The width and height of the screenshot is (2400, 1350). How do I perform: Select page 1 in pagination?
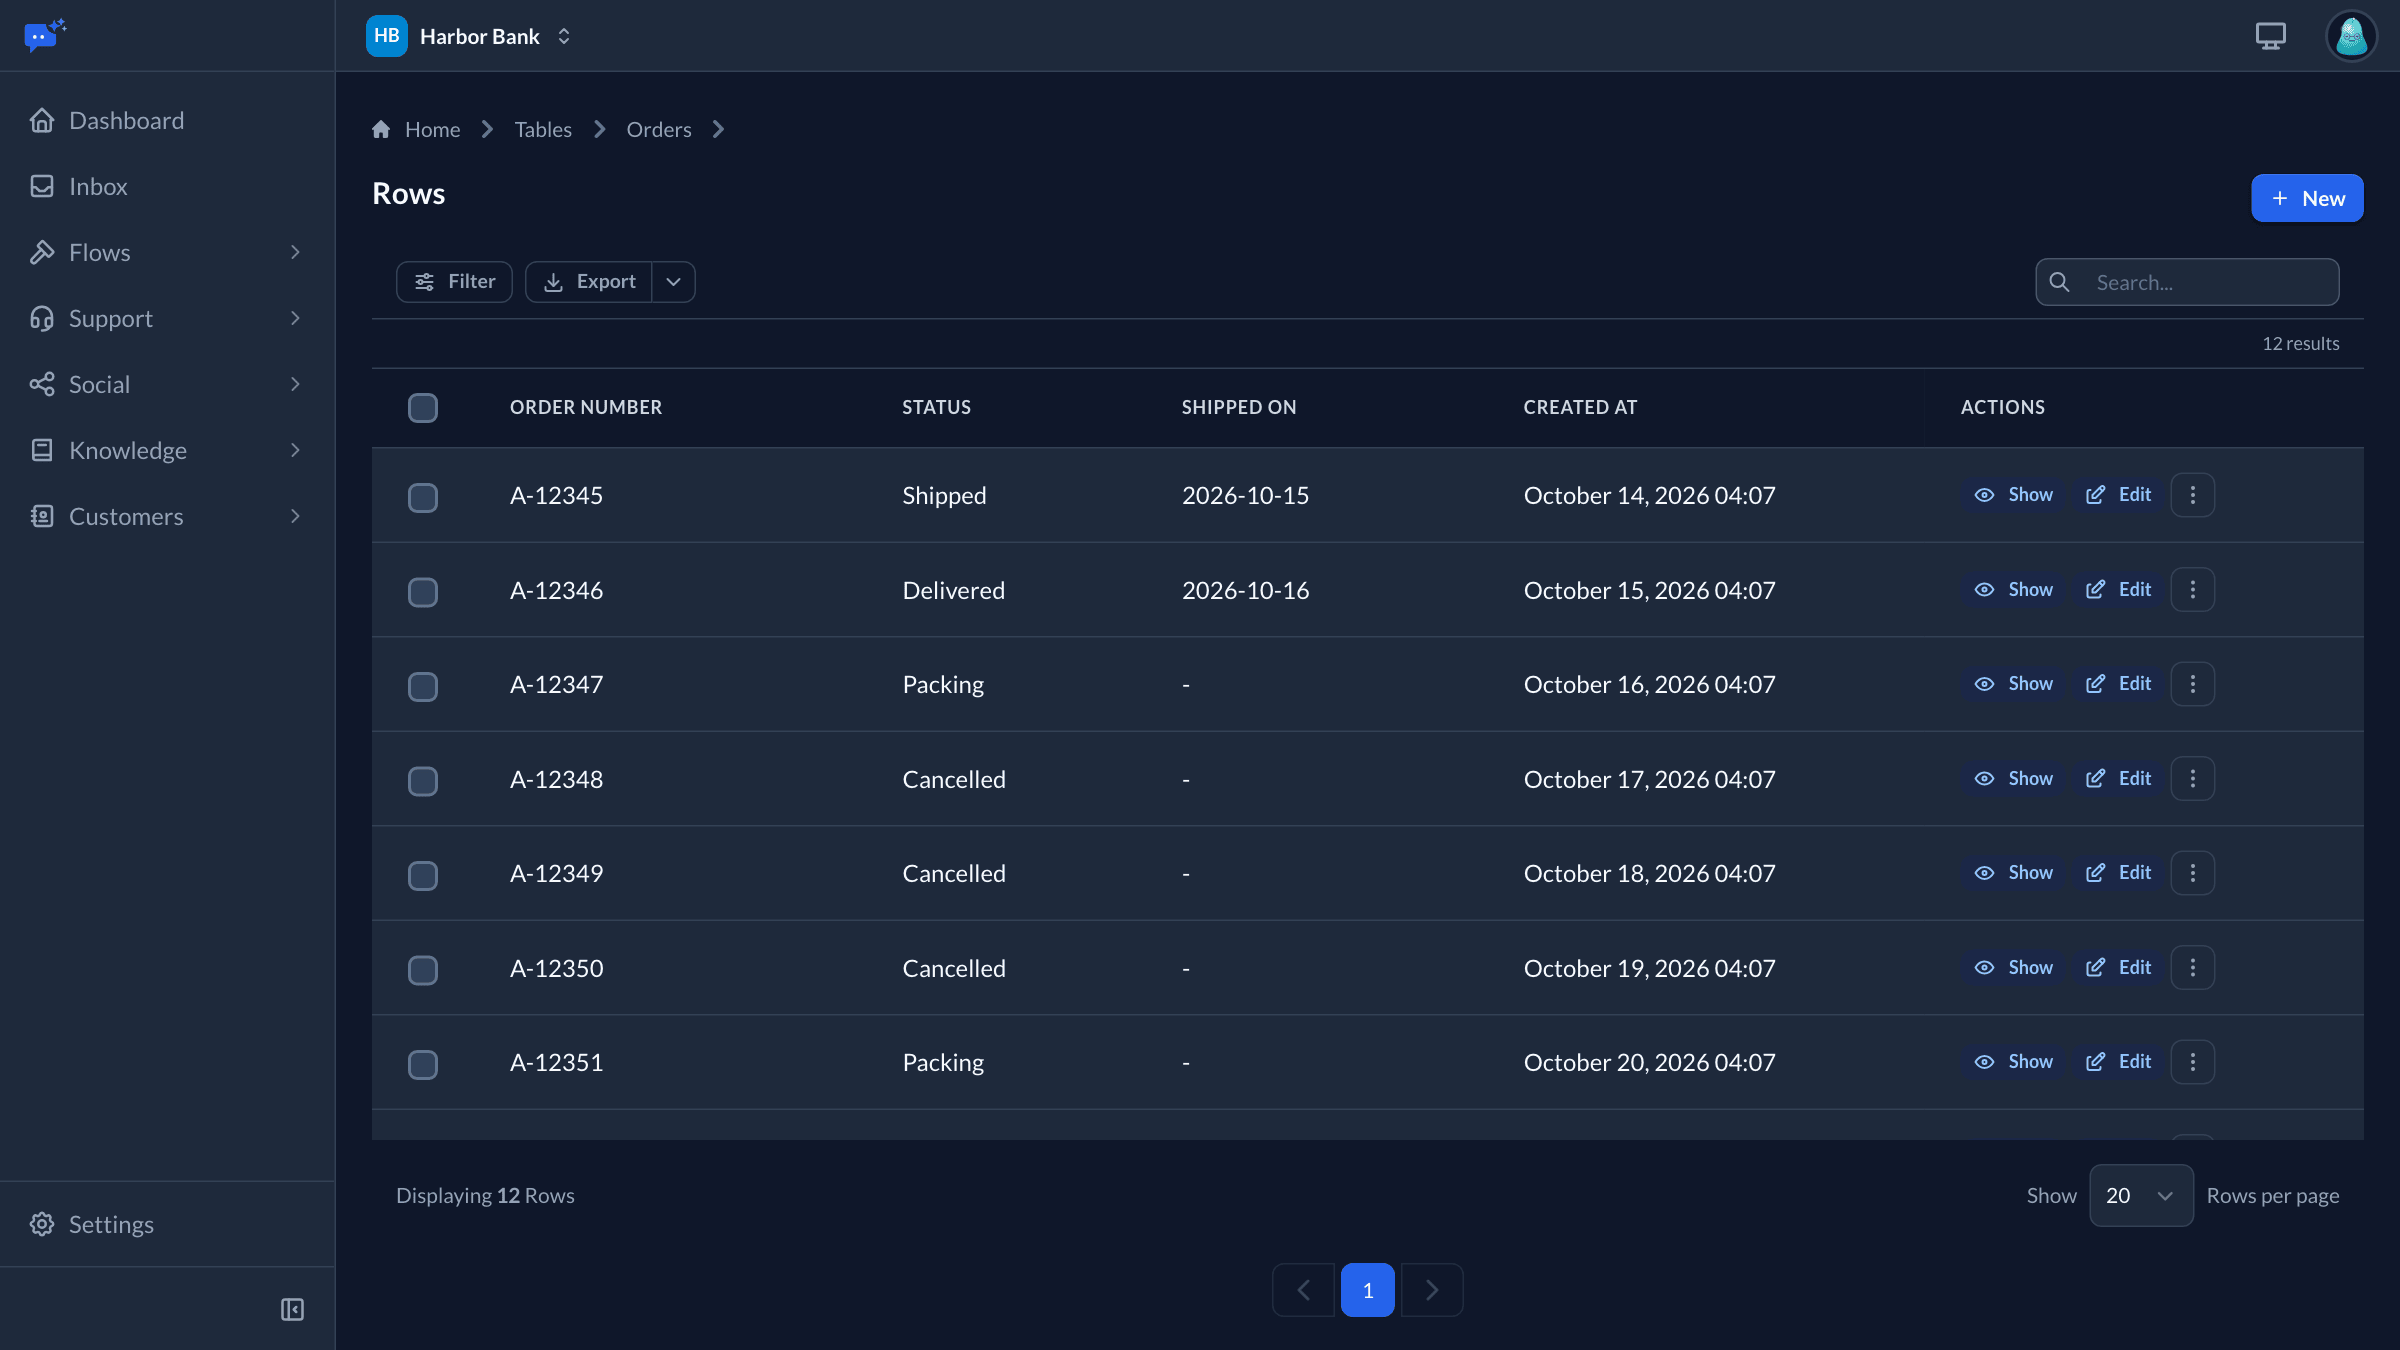(1367, 1290)
